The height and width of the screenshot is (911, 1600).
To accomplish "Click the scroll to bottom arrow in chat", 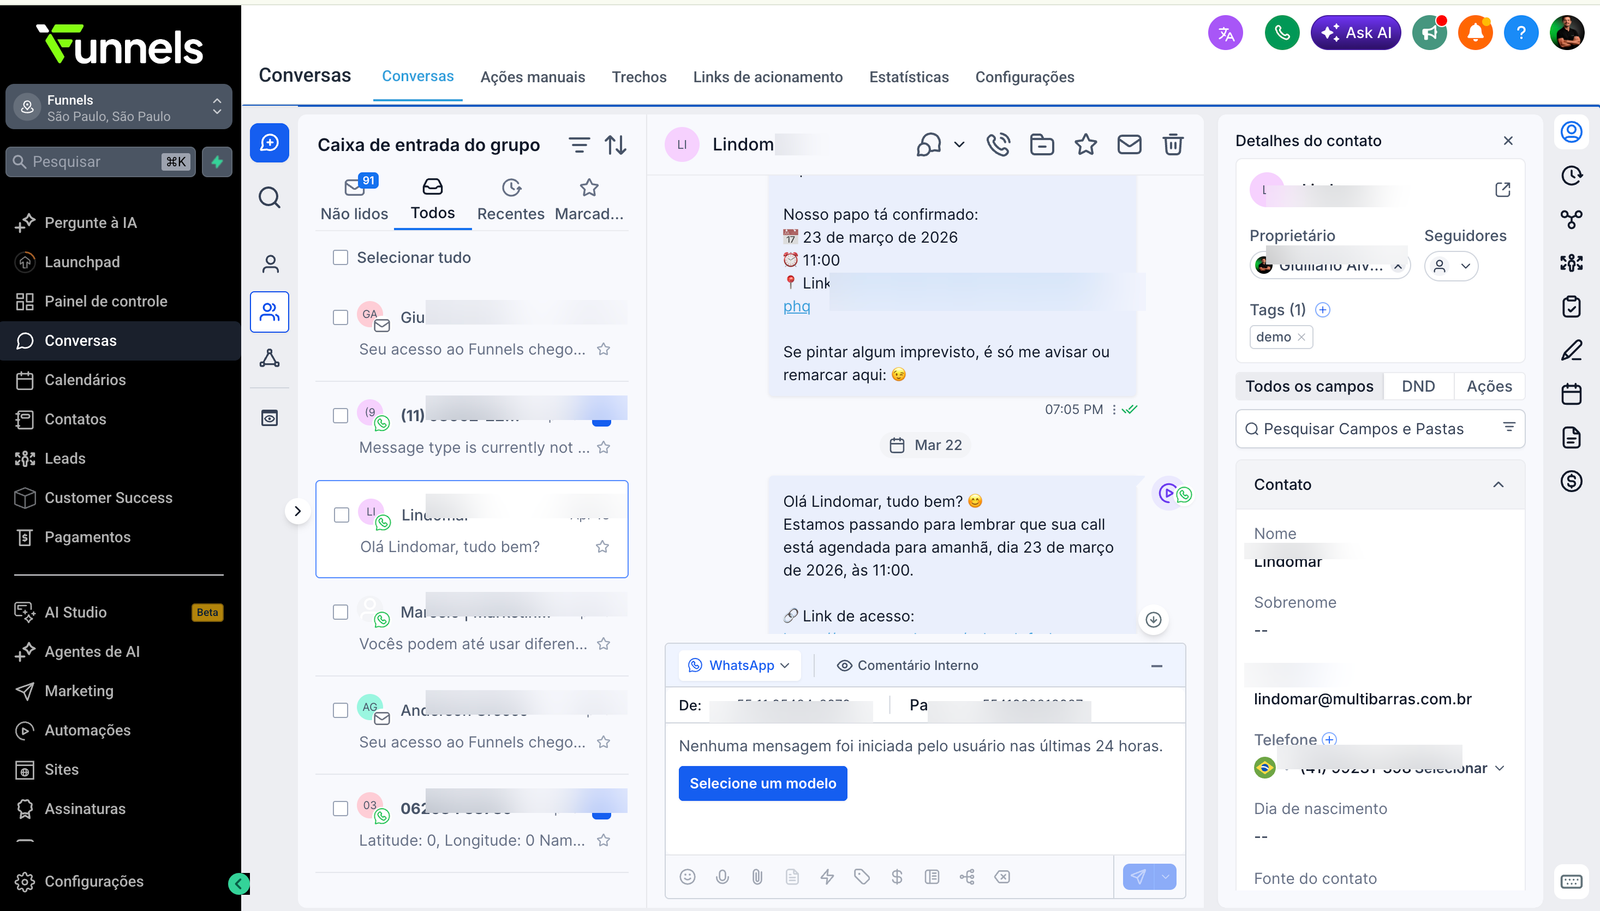I will tap(1153, 620).
